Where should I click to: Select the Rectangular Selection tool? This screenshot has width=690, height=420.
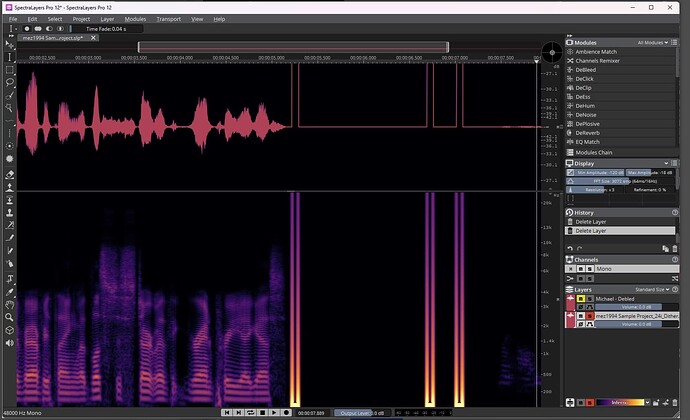pyautogui.click(x=10, y=70)
